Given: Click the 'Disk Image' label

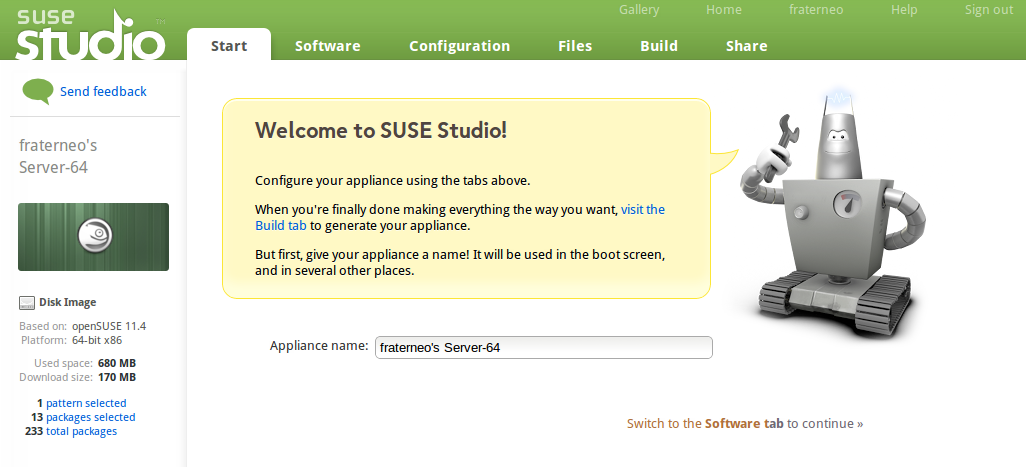Looking at the screenshot, I should (67, 302).
